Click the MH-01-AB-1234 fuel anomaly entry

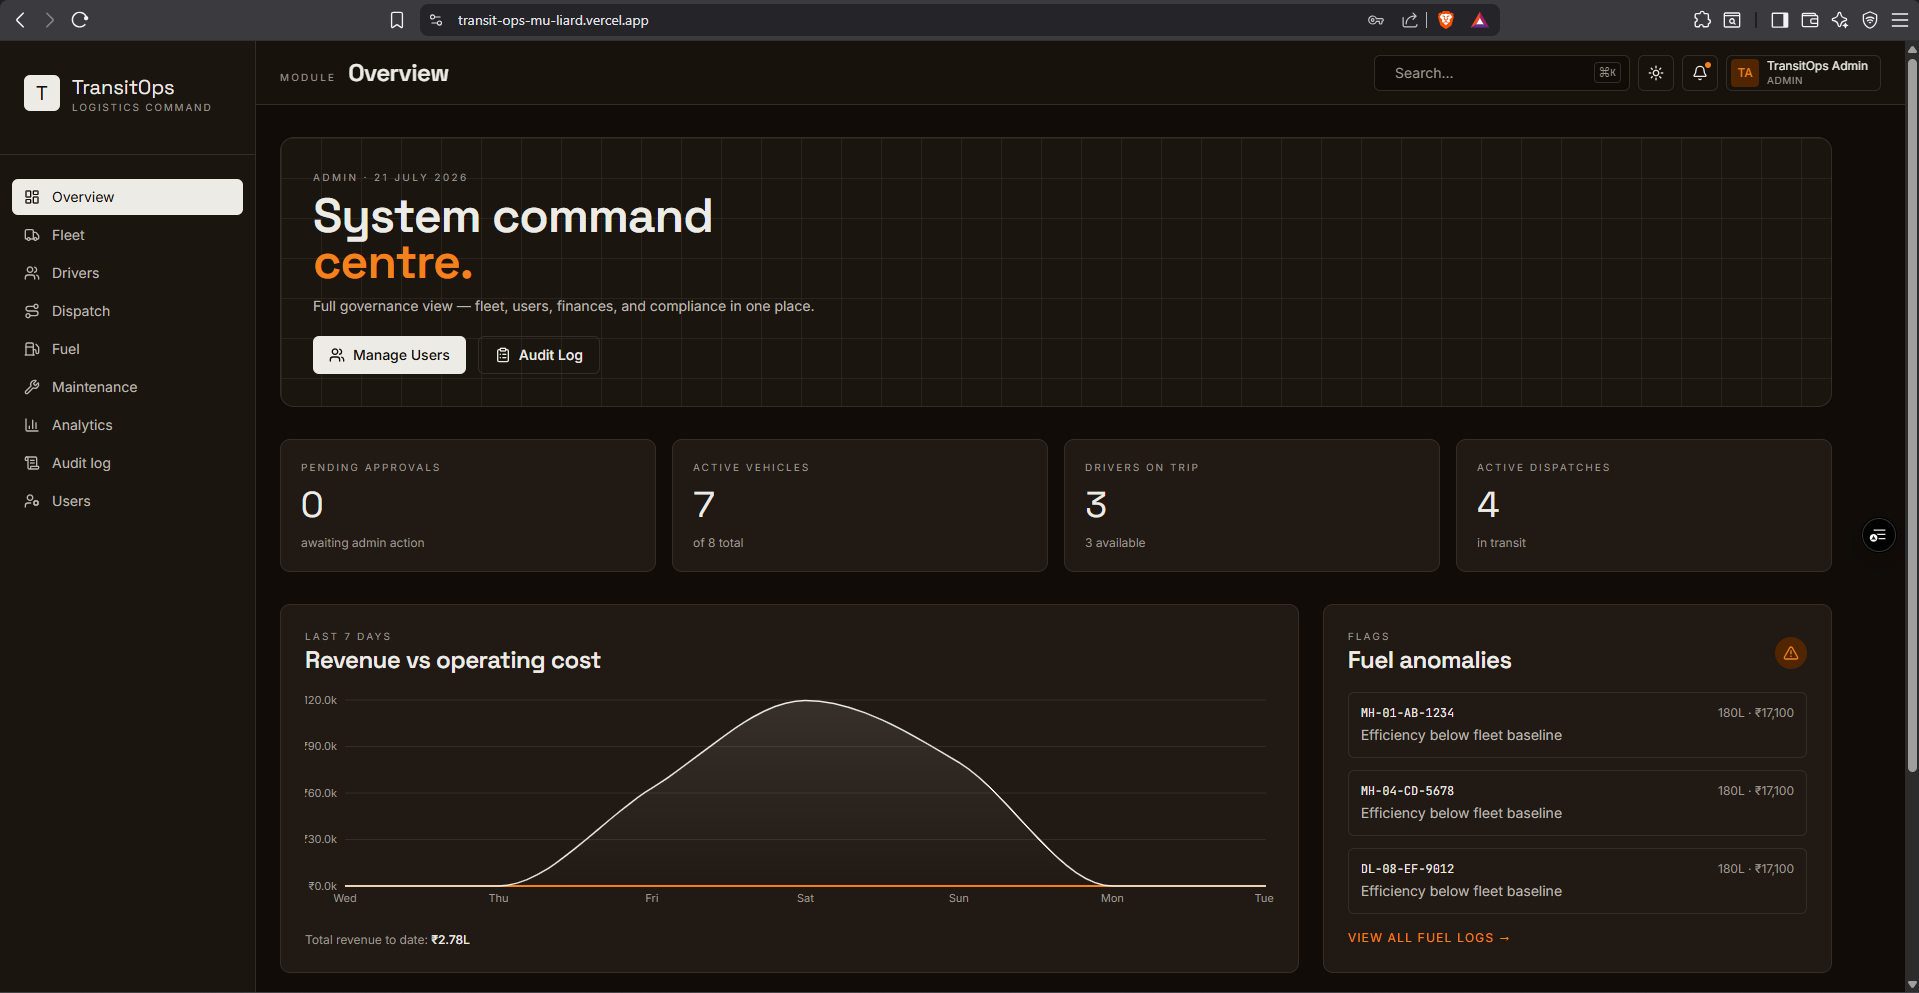coord(1577,725)
